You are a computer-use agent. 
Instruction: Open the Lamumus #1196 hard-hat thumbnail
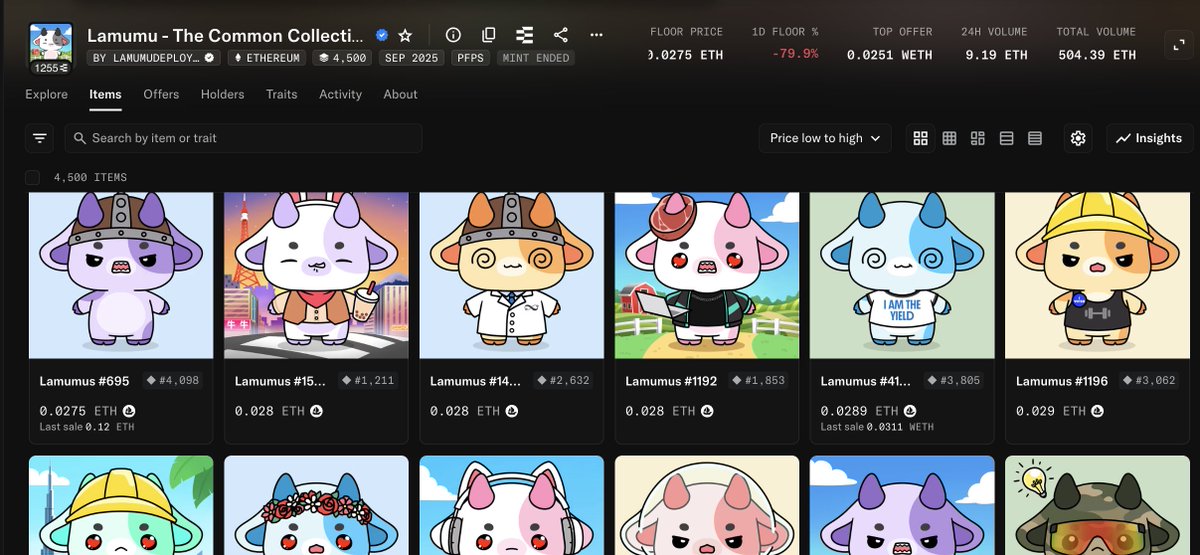point(1098,275)
